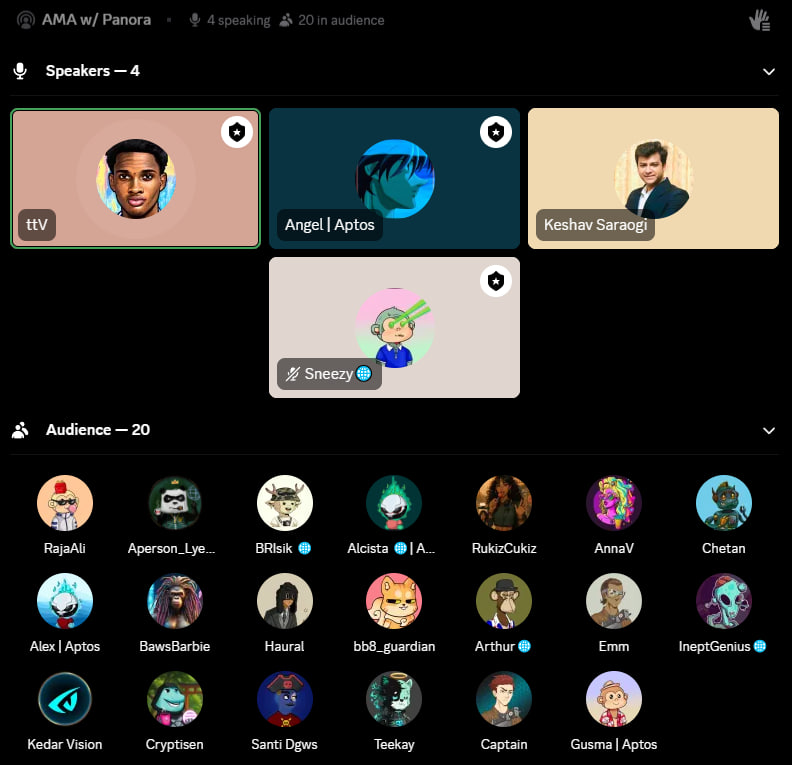
Task: Click the raise hand requests icon
Action: pos(760,21)
